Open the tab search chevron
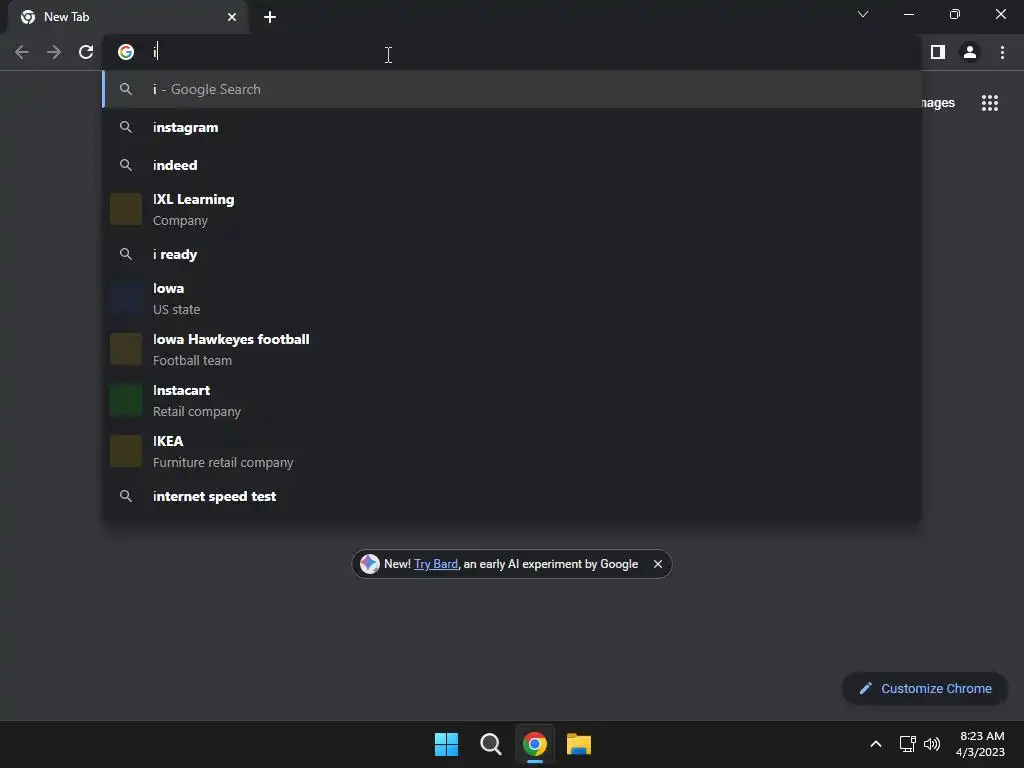 coord(863,14)
